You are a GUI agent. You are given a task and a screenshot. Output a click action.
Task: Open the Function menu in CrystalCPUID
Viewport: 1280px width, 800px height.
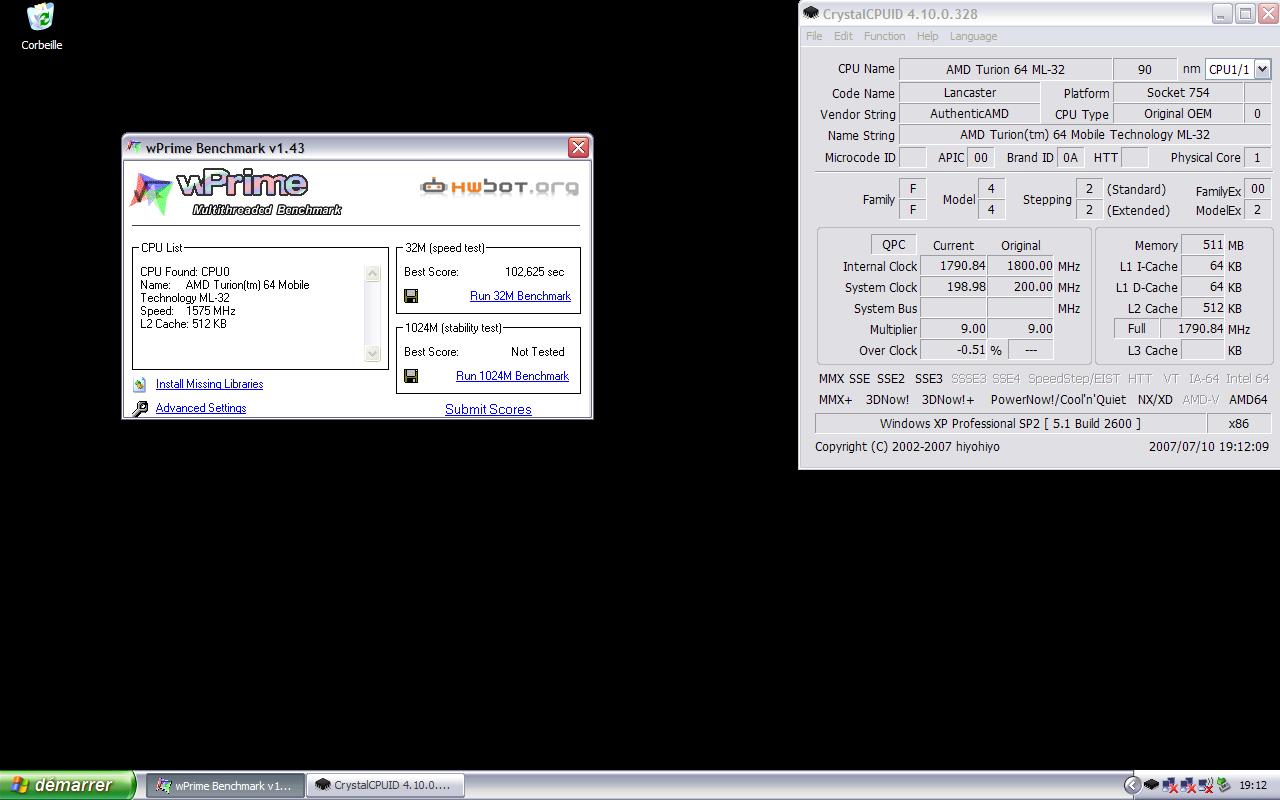884,36
